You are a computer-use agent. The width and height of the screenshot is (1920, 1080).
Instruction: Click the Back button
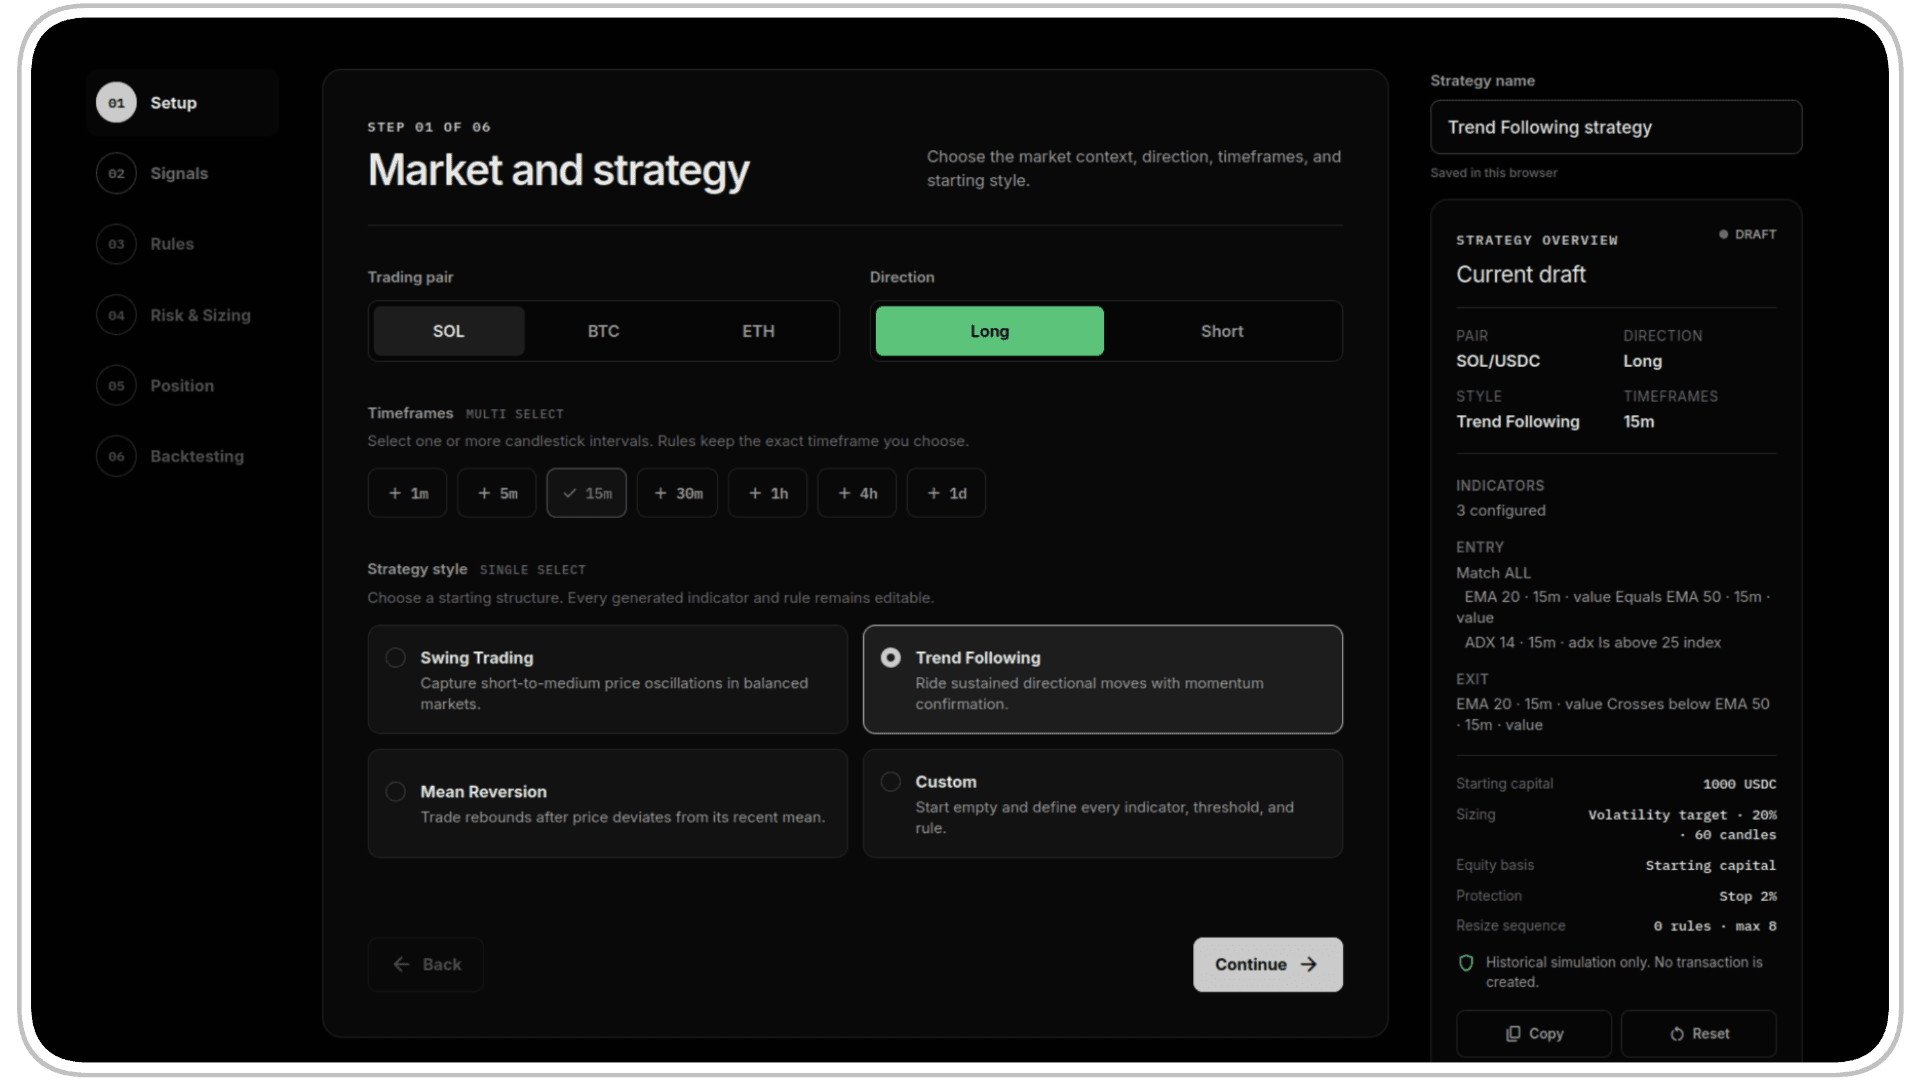tap(426, 965)
